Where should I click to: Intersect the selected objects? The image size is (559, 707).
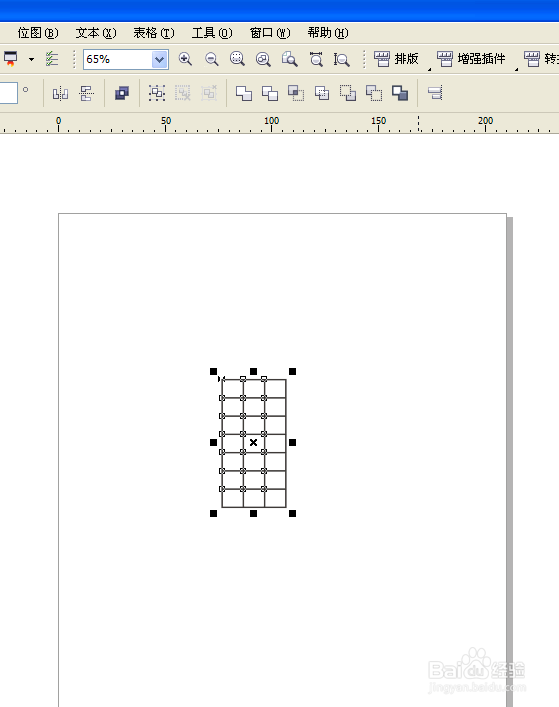click(x=296, y=93)
